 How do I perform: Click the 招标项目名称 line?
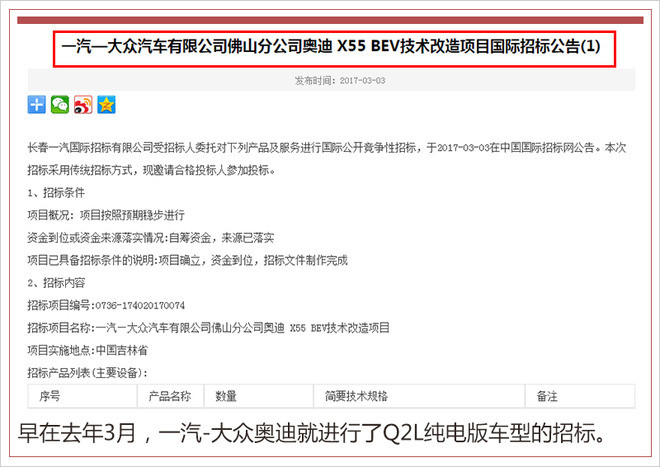pos(208,328)
